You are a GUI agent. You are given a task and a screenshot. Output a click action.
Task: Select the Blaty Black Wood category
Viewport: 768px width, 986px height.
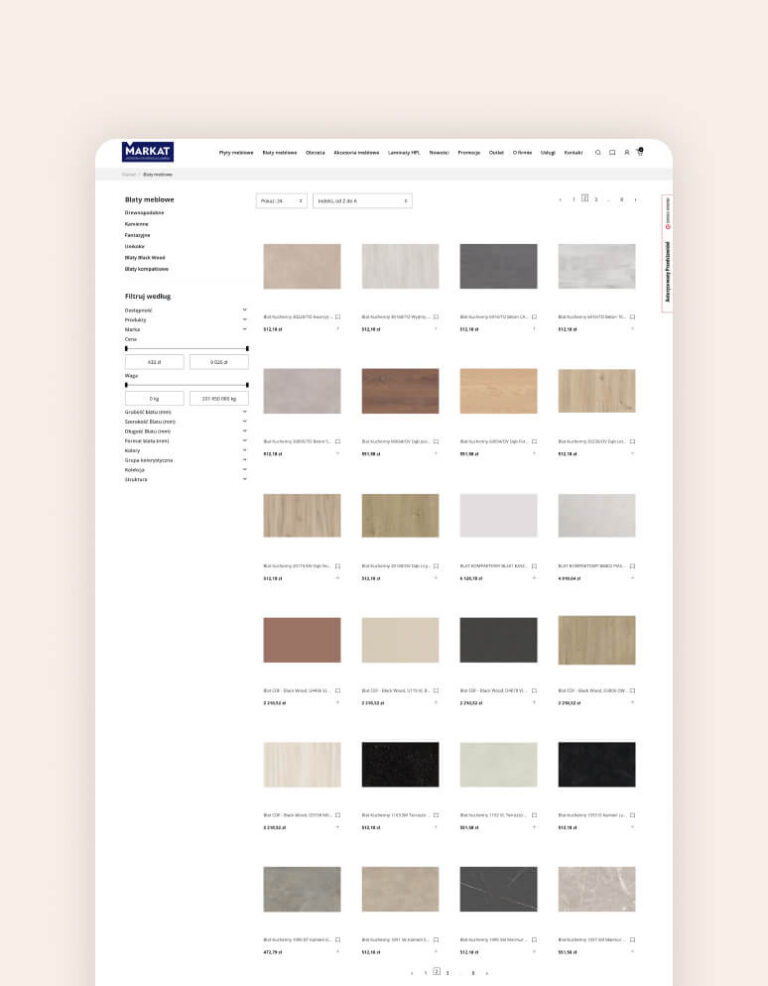[x=145, y=258]
